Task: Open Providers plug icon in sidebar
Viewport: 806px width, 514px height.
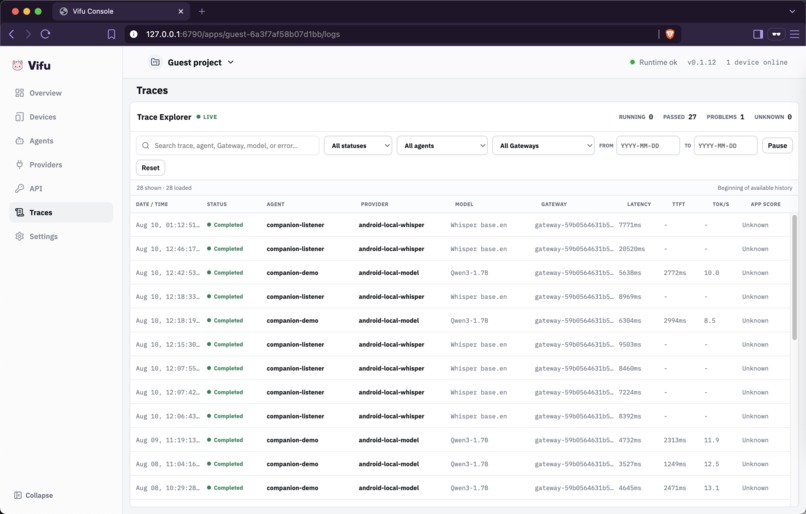Action: point(20,164)
